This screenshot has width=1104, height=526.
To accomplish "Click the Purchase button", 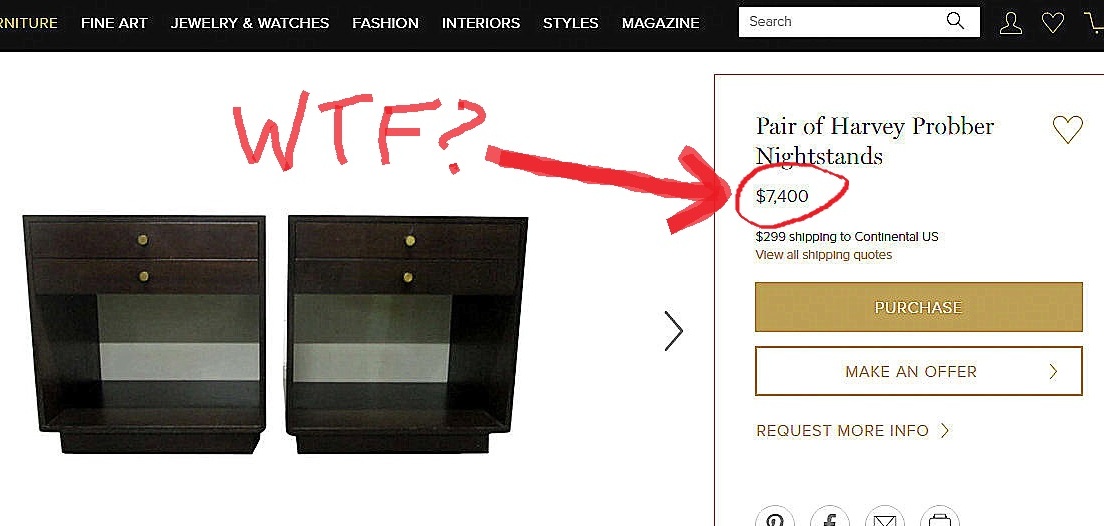I will pos(918,307).
